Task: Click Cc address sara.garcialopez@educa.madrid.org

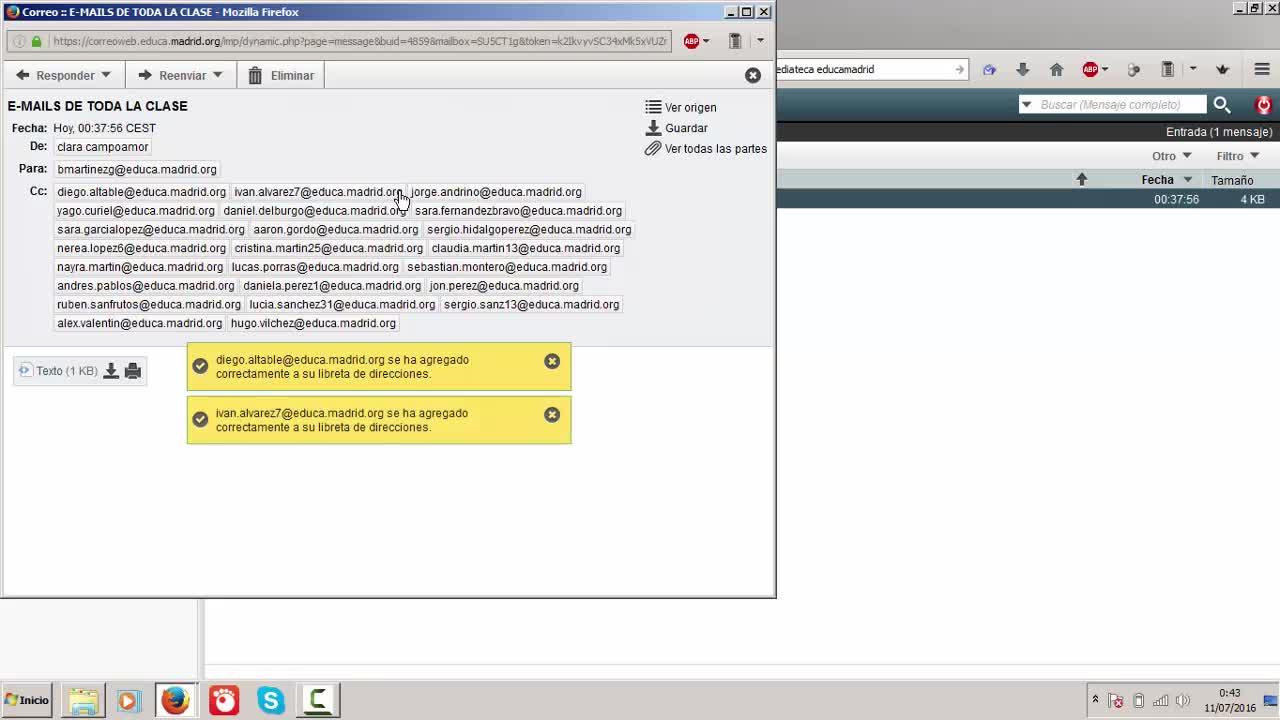Action: (151, 230)
